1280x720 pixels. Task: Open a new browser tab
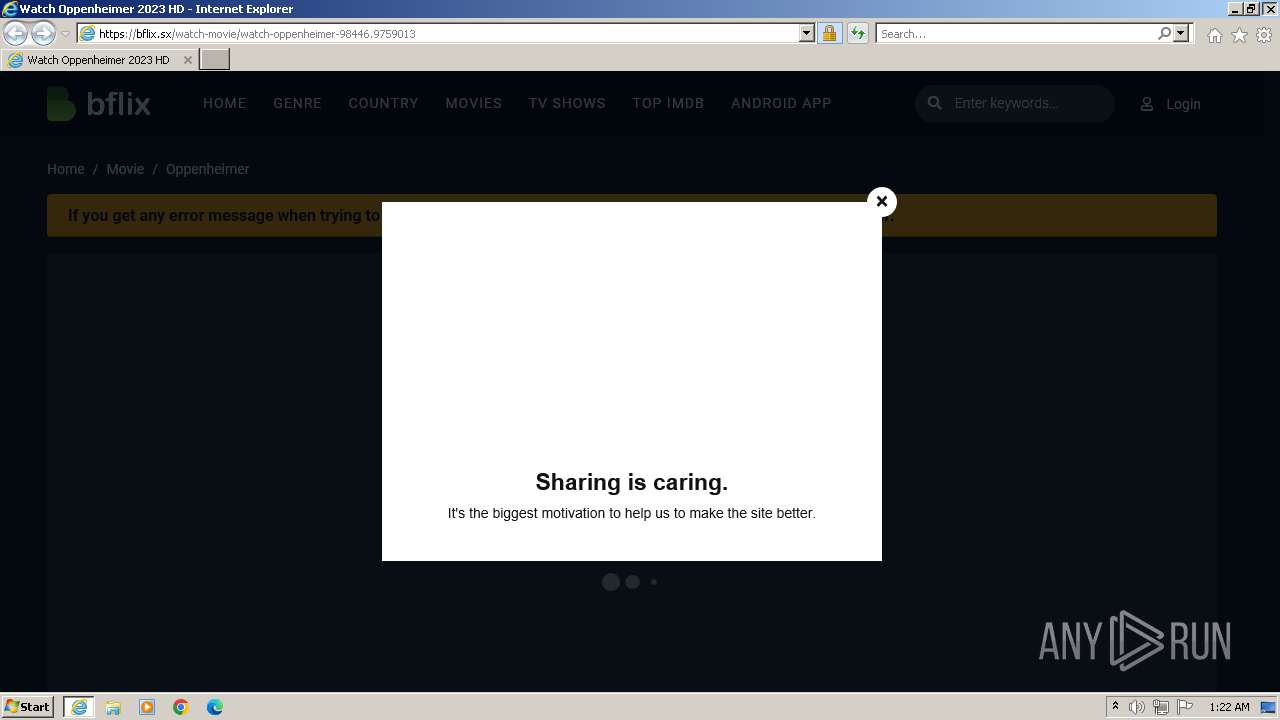215,60
